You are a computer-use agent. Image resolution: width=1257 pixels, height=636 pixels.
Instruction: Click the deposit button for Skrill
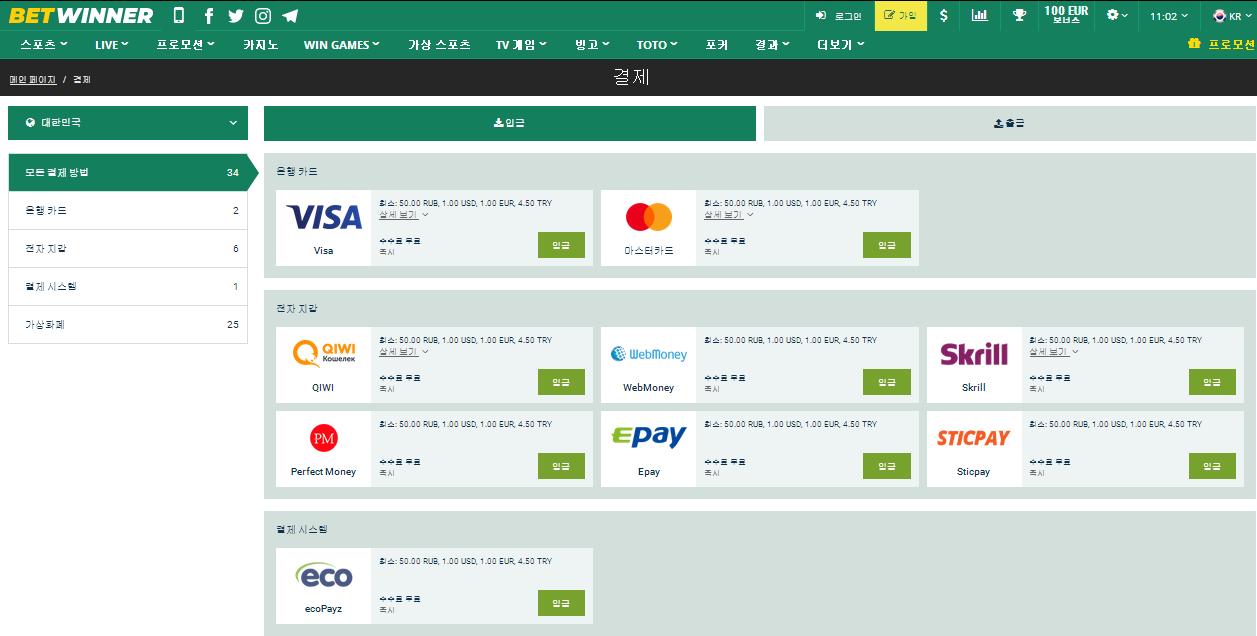[x=1212, y=382]
